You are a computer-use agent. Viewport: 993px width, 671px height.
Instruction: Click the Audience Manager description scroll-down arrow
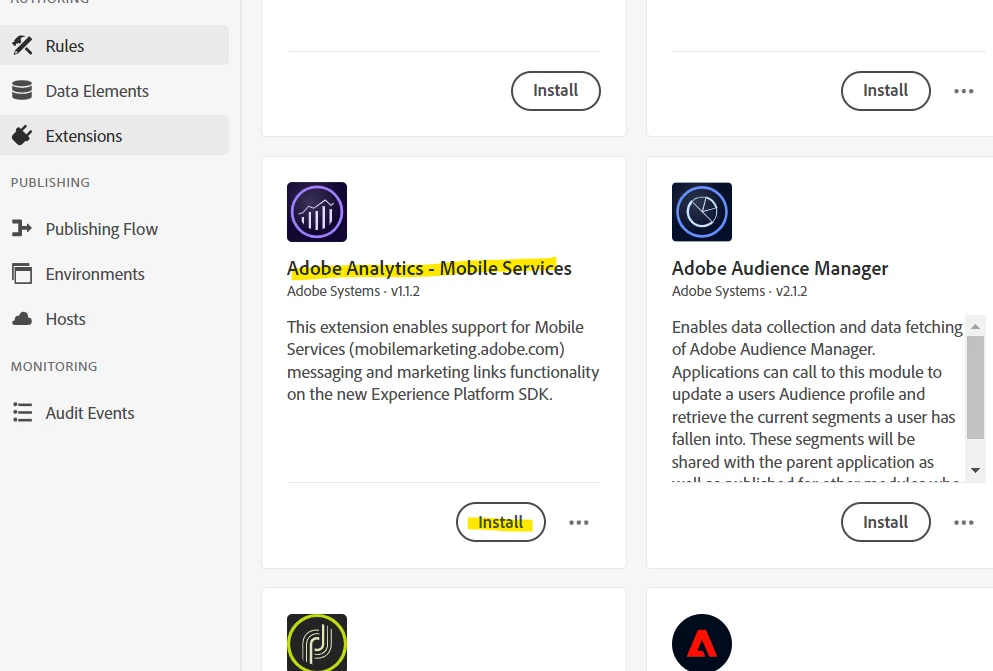[975, 470]
